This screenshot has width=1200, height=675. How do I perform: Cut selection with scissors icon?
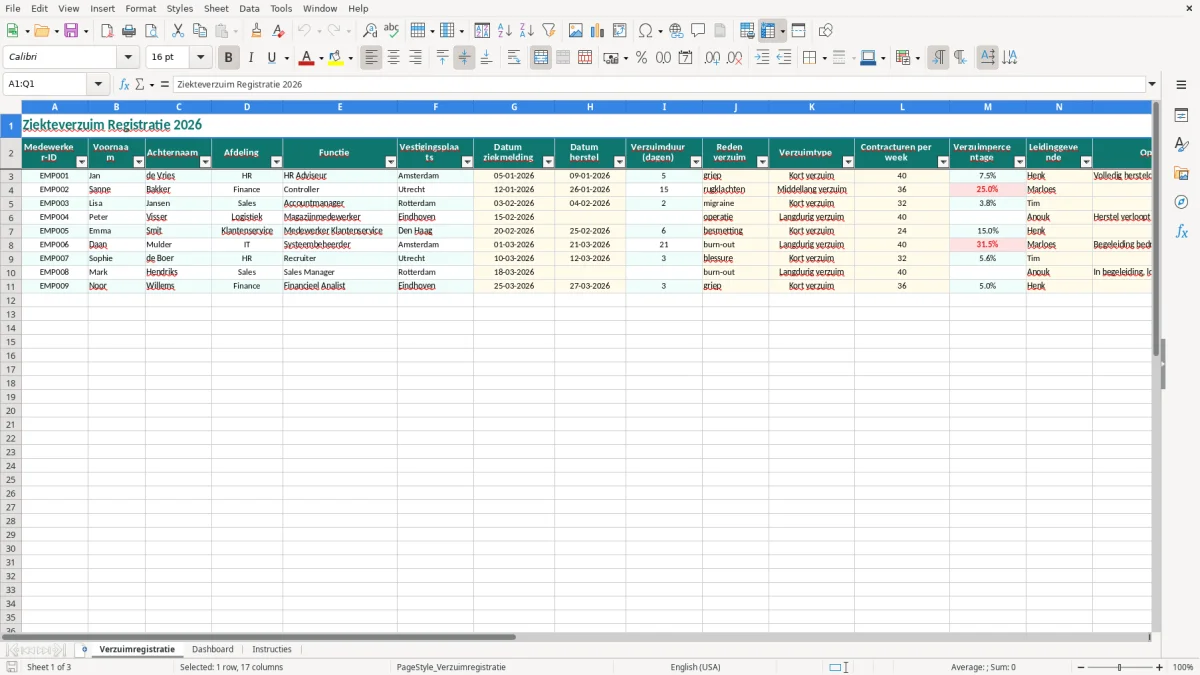pos(178,31)
